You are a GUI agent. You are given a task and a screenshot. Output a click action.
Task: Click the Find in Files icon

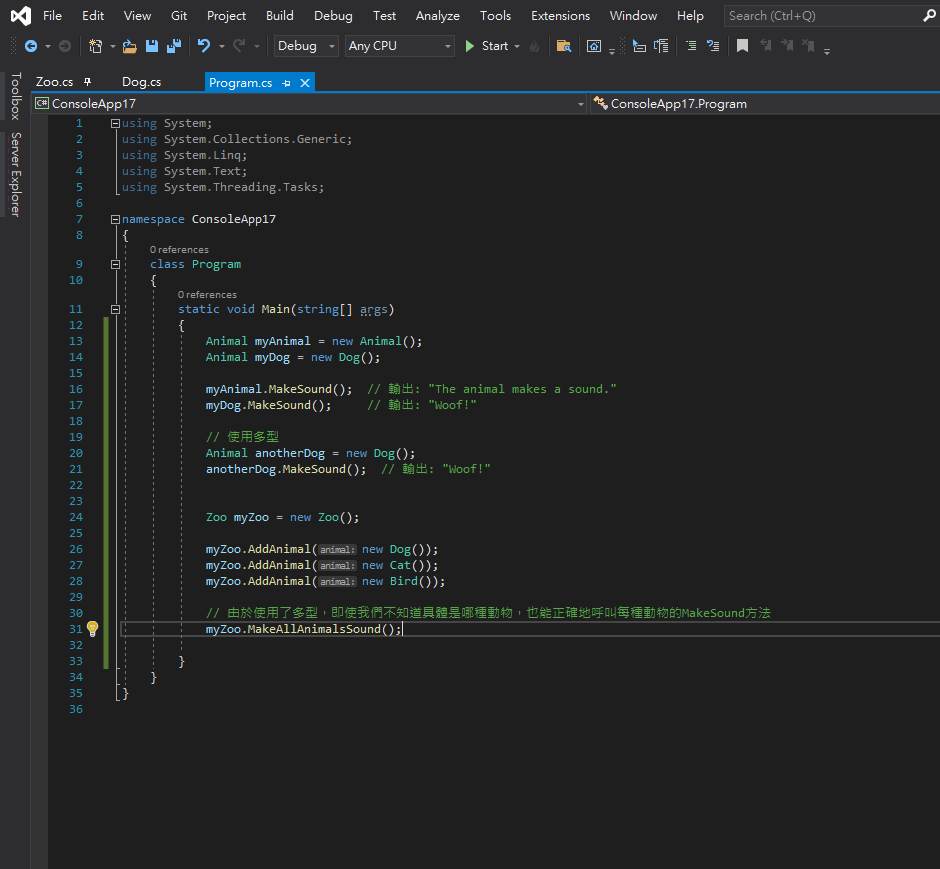pos(564,46)
